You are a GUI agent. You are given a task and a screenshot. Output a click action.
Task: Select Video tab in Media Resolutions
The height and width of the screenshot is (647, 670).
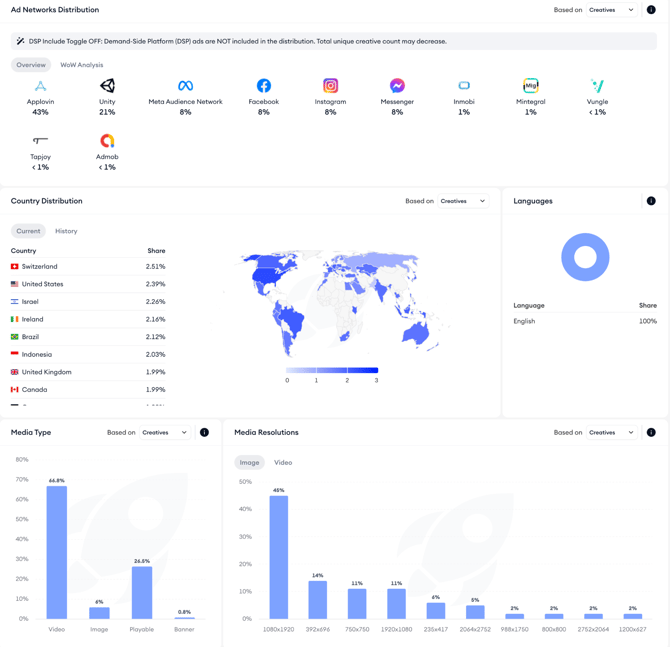[283, 462]
